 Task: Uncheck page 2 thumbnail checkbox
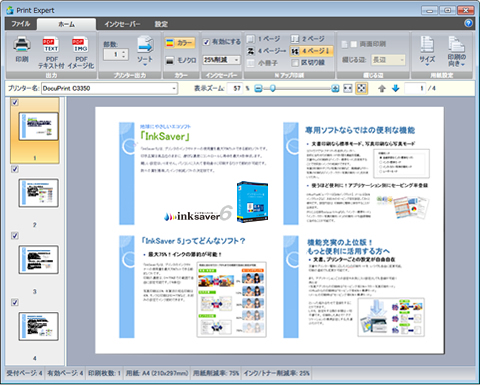click(x=15, y=169)
